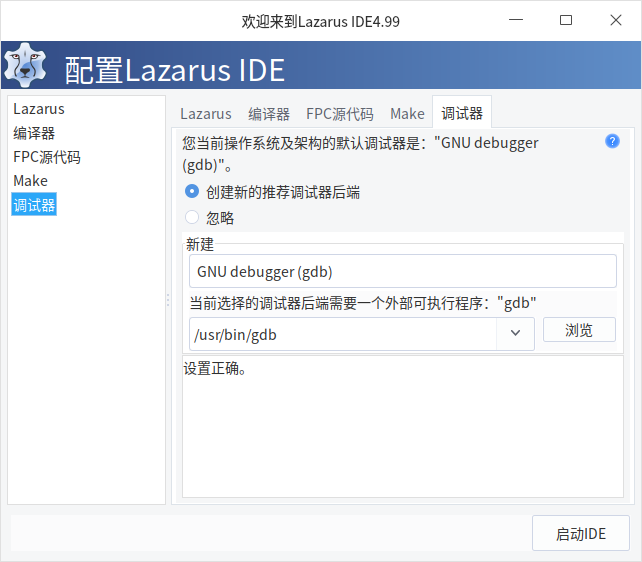Open the /usr/bin/gdb path dropdown arrow

(x=515, y=333)
